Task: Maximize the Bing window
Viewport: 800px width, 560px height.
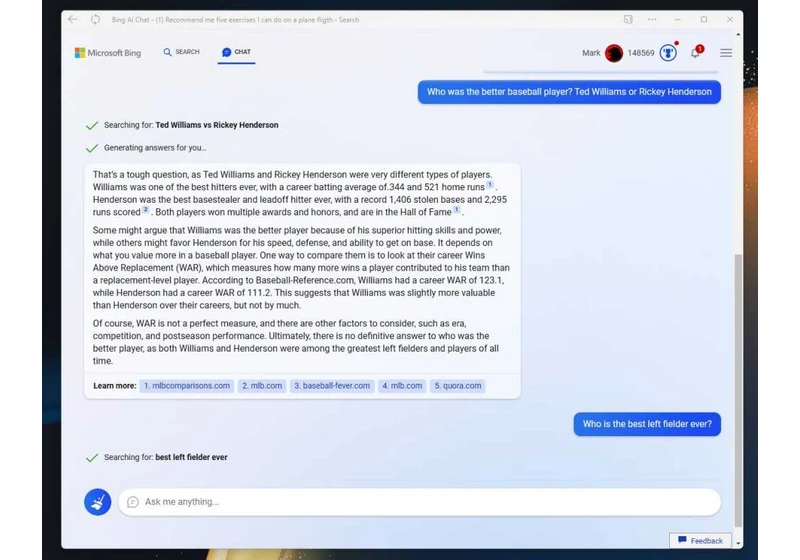Action: (x=704, y=19)
